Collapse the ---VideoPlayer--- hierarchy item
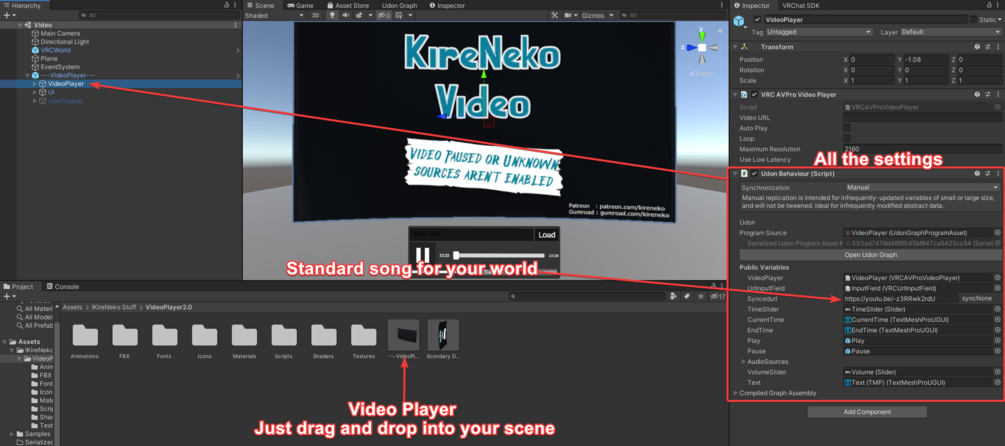The width and height of the screenshot is (1005, 446). (28, 75)
